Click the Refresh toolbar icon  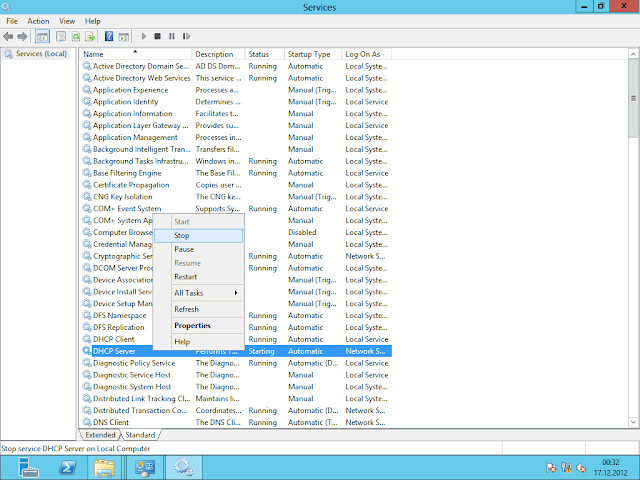[x=75, y=36]
